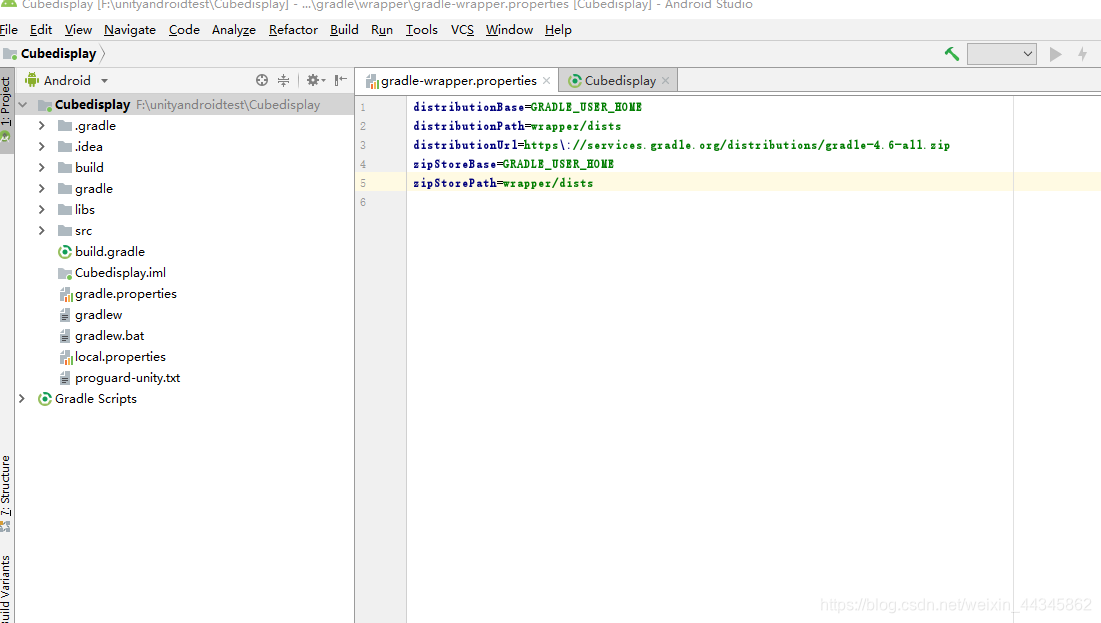The image size is (1101, 623).
Task: Open the run configuration dropdown
Action: pyautogui.click(x=1002, y=54)
